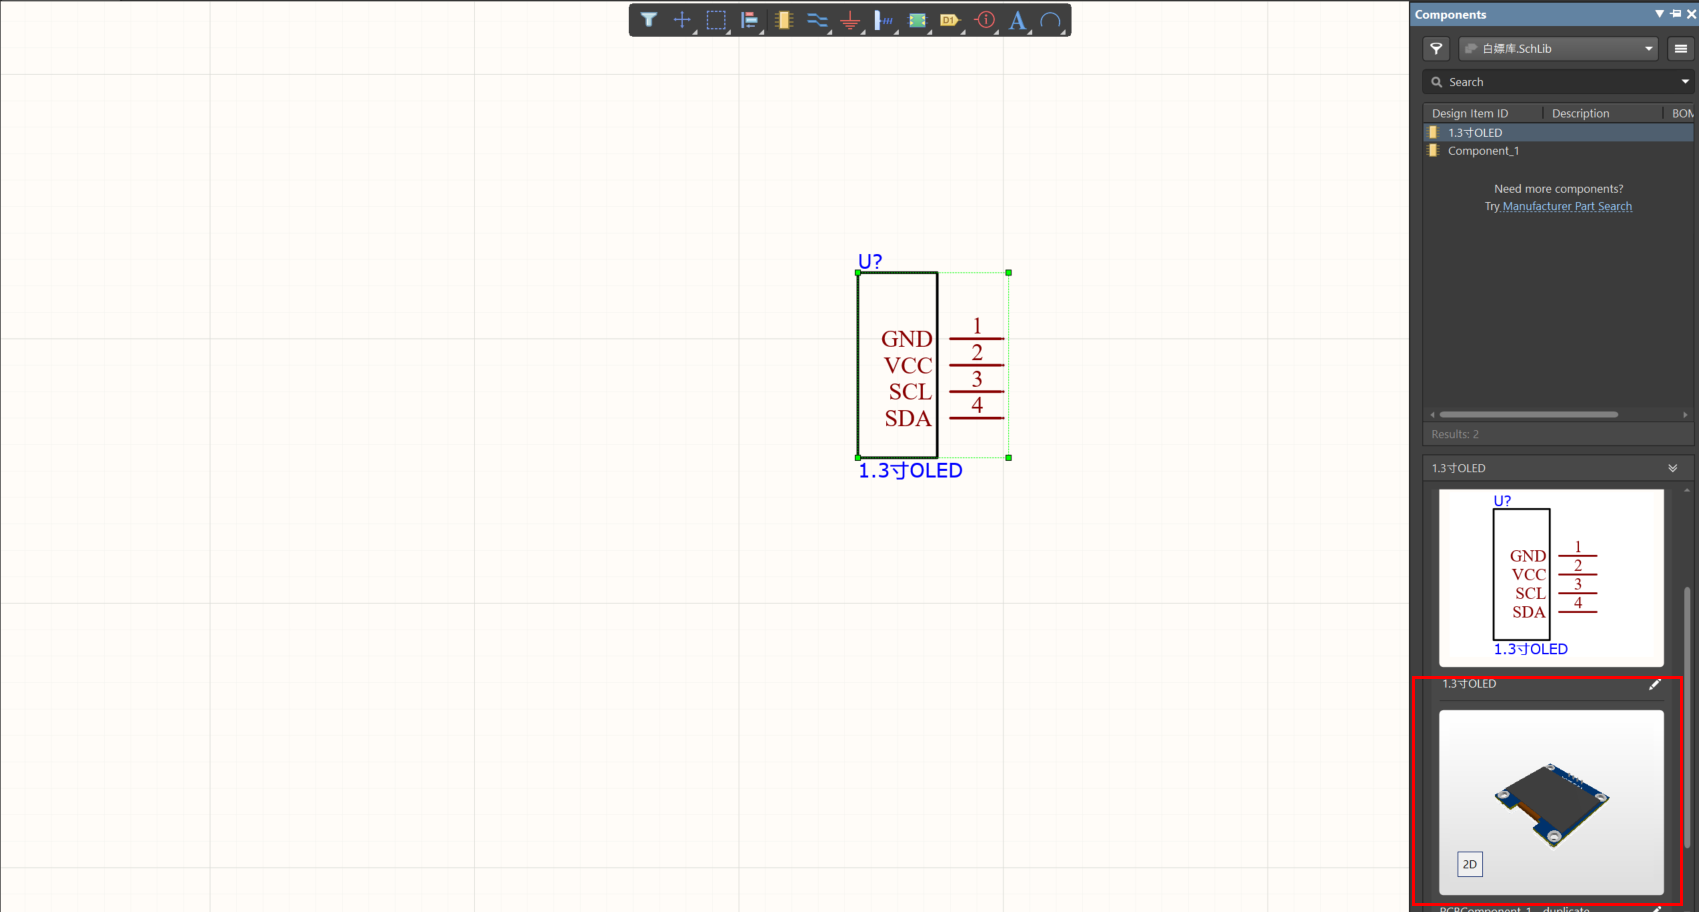Image resolution: width=1699 pixels, height=912 pixels.
Task: Open the rectangular area selection tool
Action: (716, 20)
